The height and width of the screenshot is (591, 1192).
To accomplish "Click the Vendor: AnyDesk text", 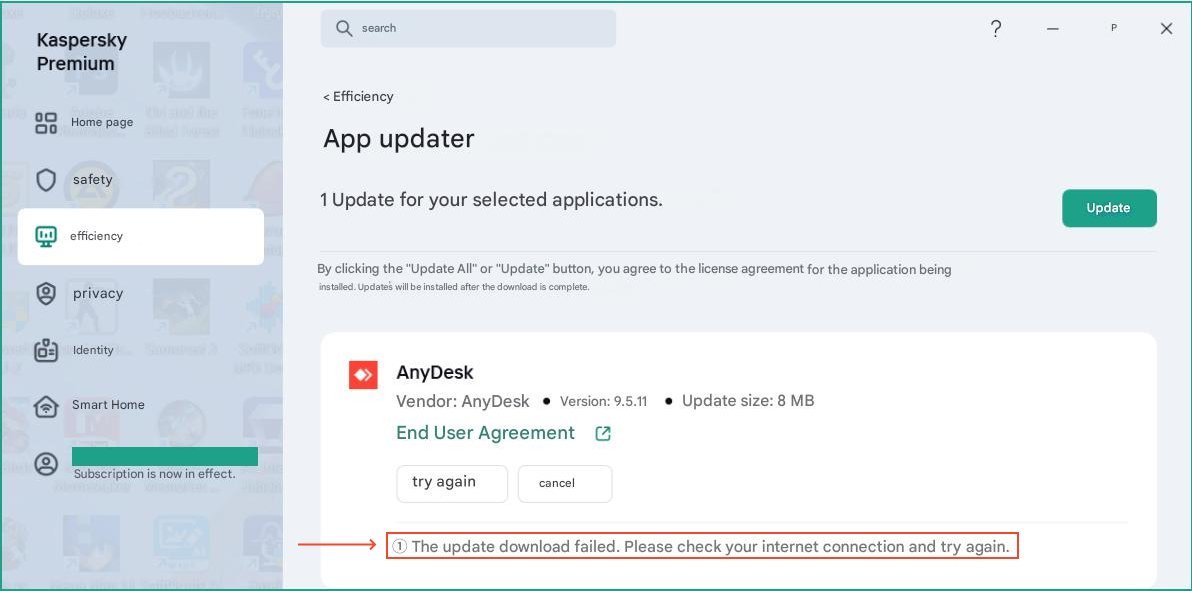I will pyautogui.click(x=464, y=402).
